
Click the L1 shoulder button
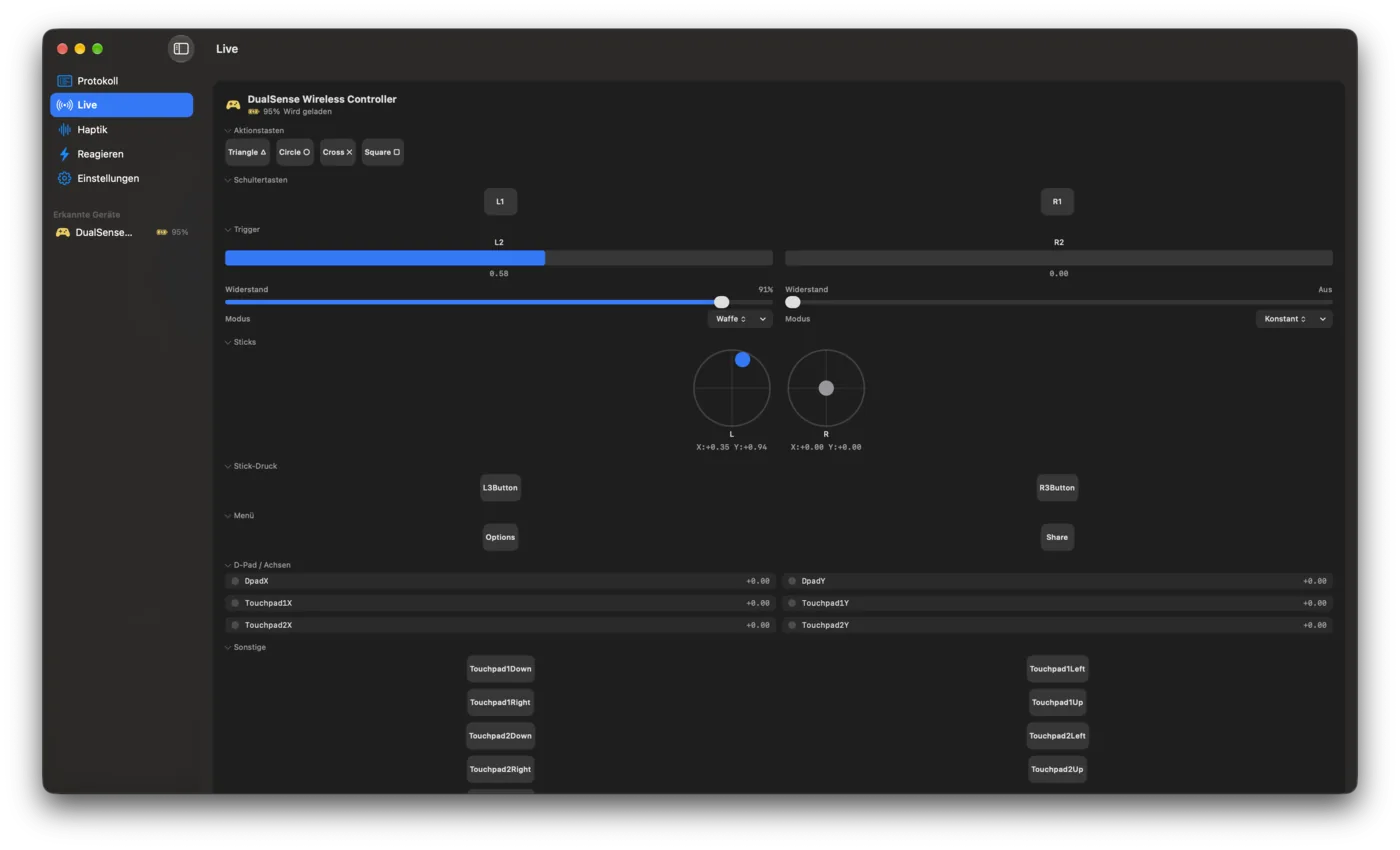(500, 202)
